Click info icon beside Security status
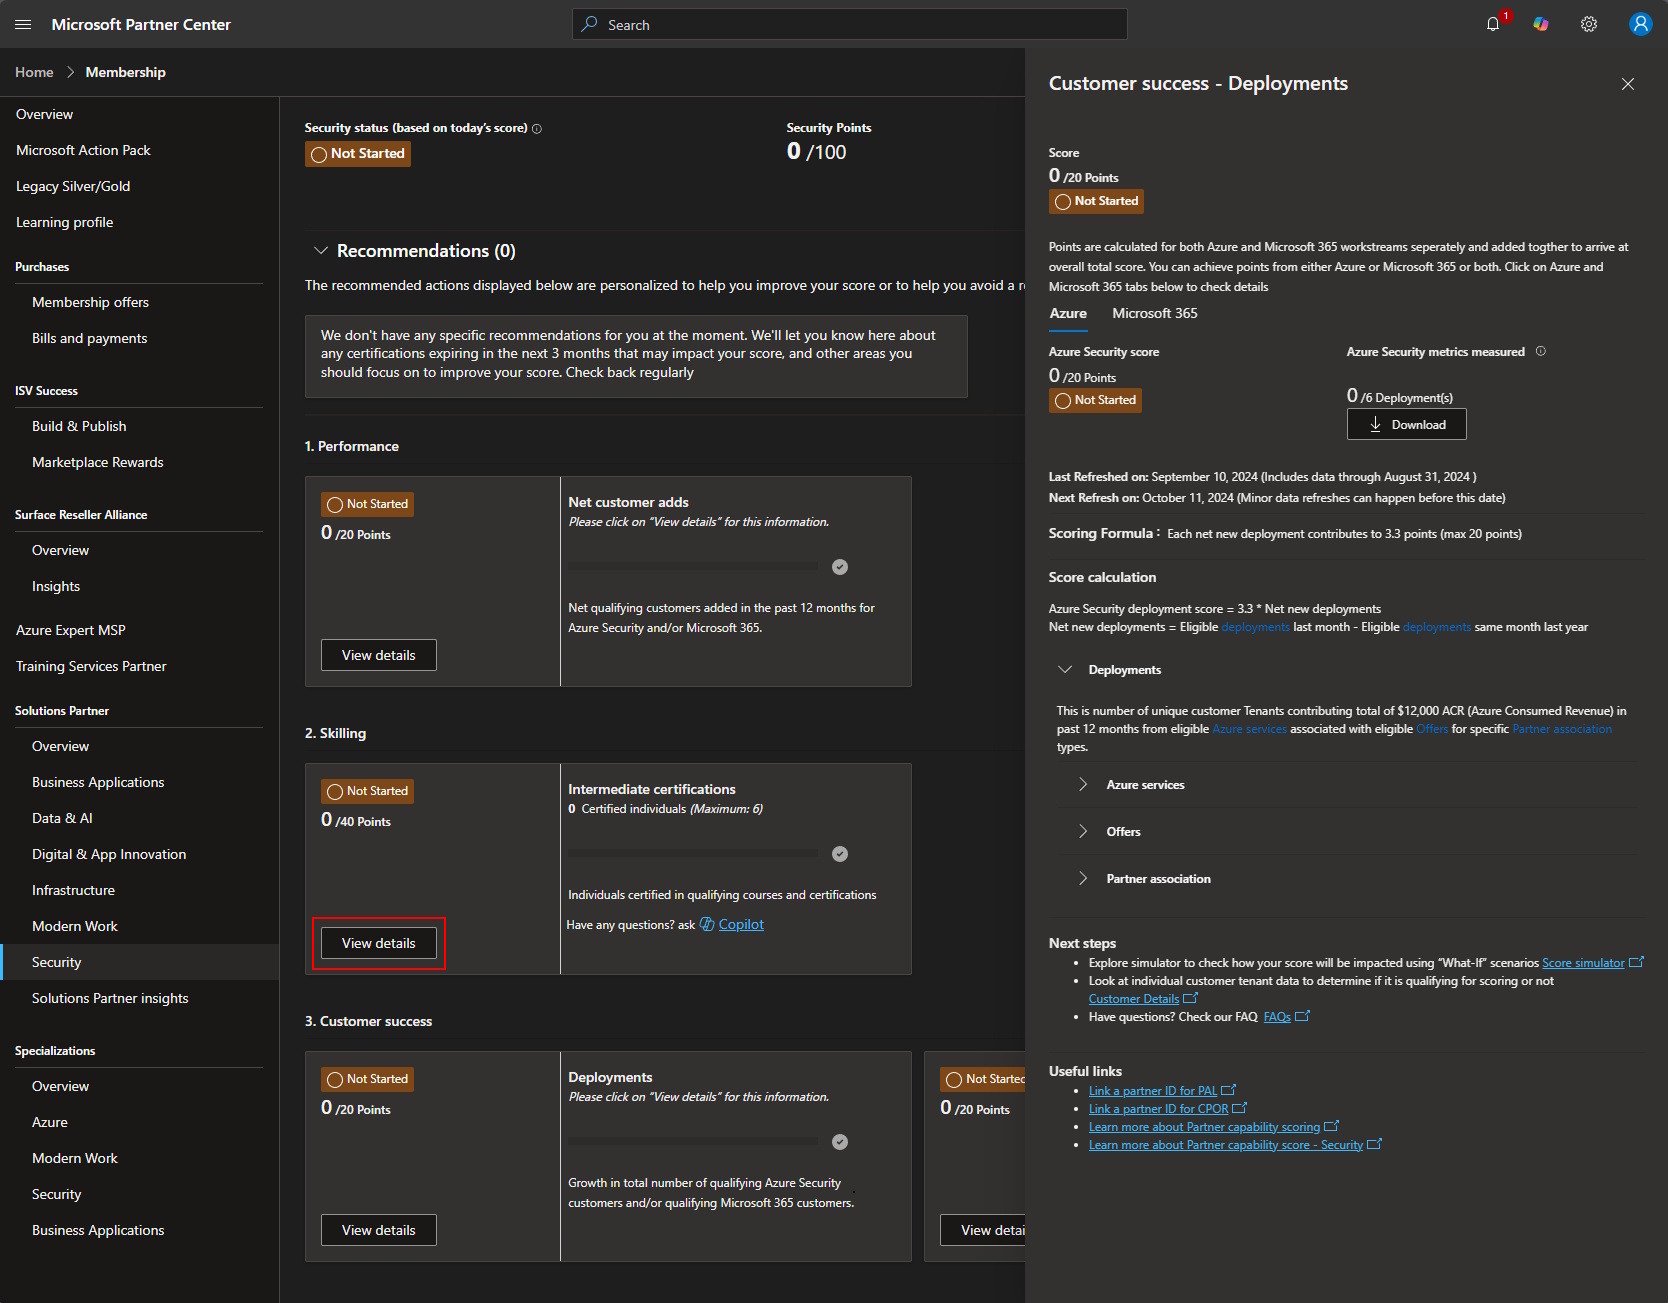Screen dimensions: 1668x1303 pos(537,129)
